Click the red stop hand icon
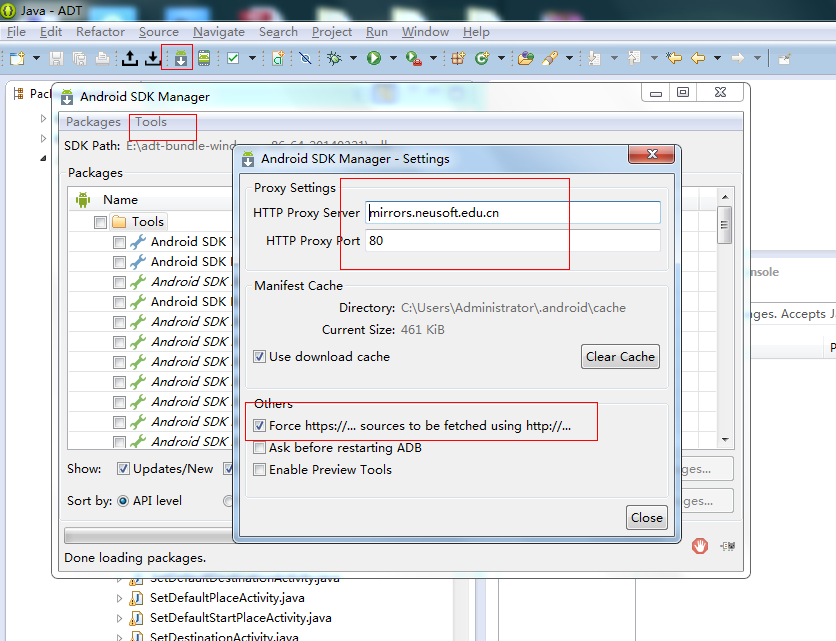Screen dimensions: 836x641 coord(700,546)
